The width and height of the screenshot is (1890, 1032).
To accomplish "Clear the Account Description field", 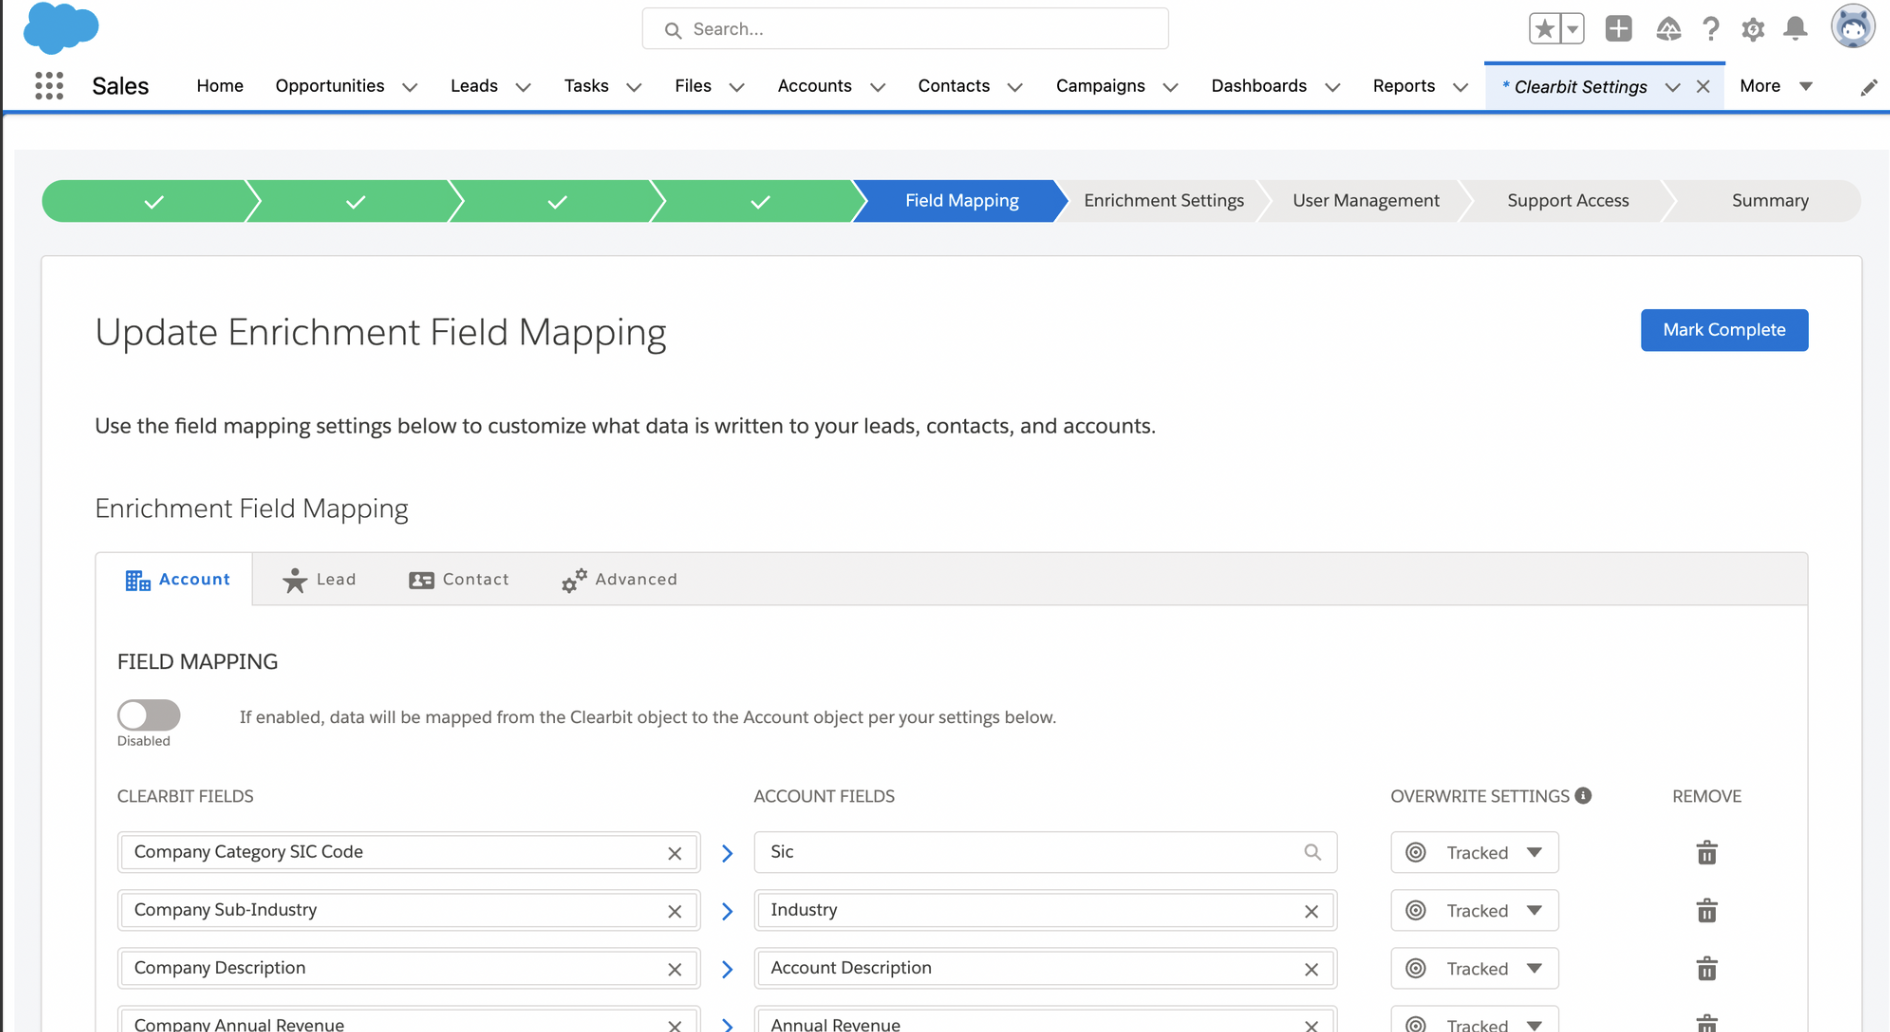I will [1312, 969].
